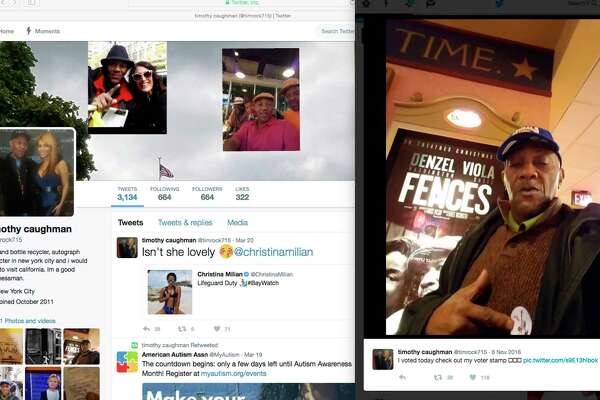The height and width of the screenshot is (400, 600).
Task: Click the header photo with pink shirt man
Action: pos(261,100)
